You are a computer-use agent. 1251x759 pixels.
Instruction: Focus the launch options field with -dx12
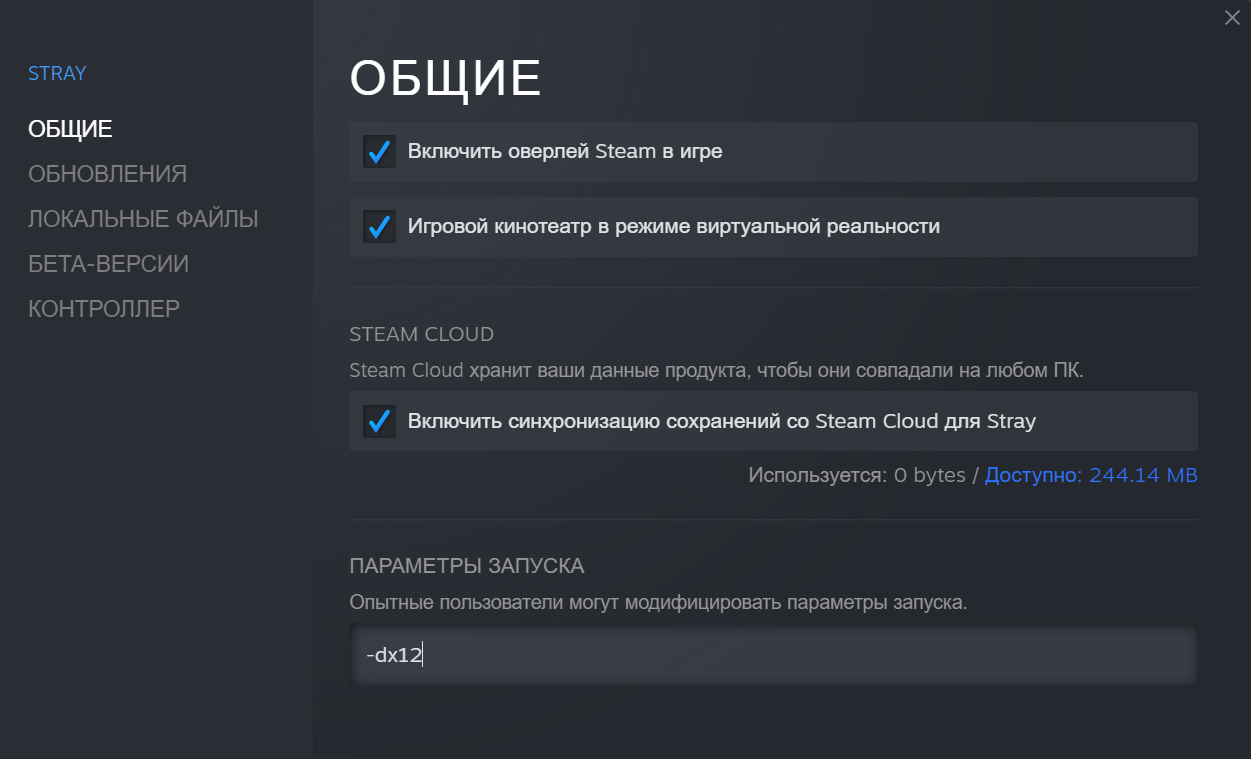coord(772,656)
